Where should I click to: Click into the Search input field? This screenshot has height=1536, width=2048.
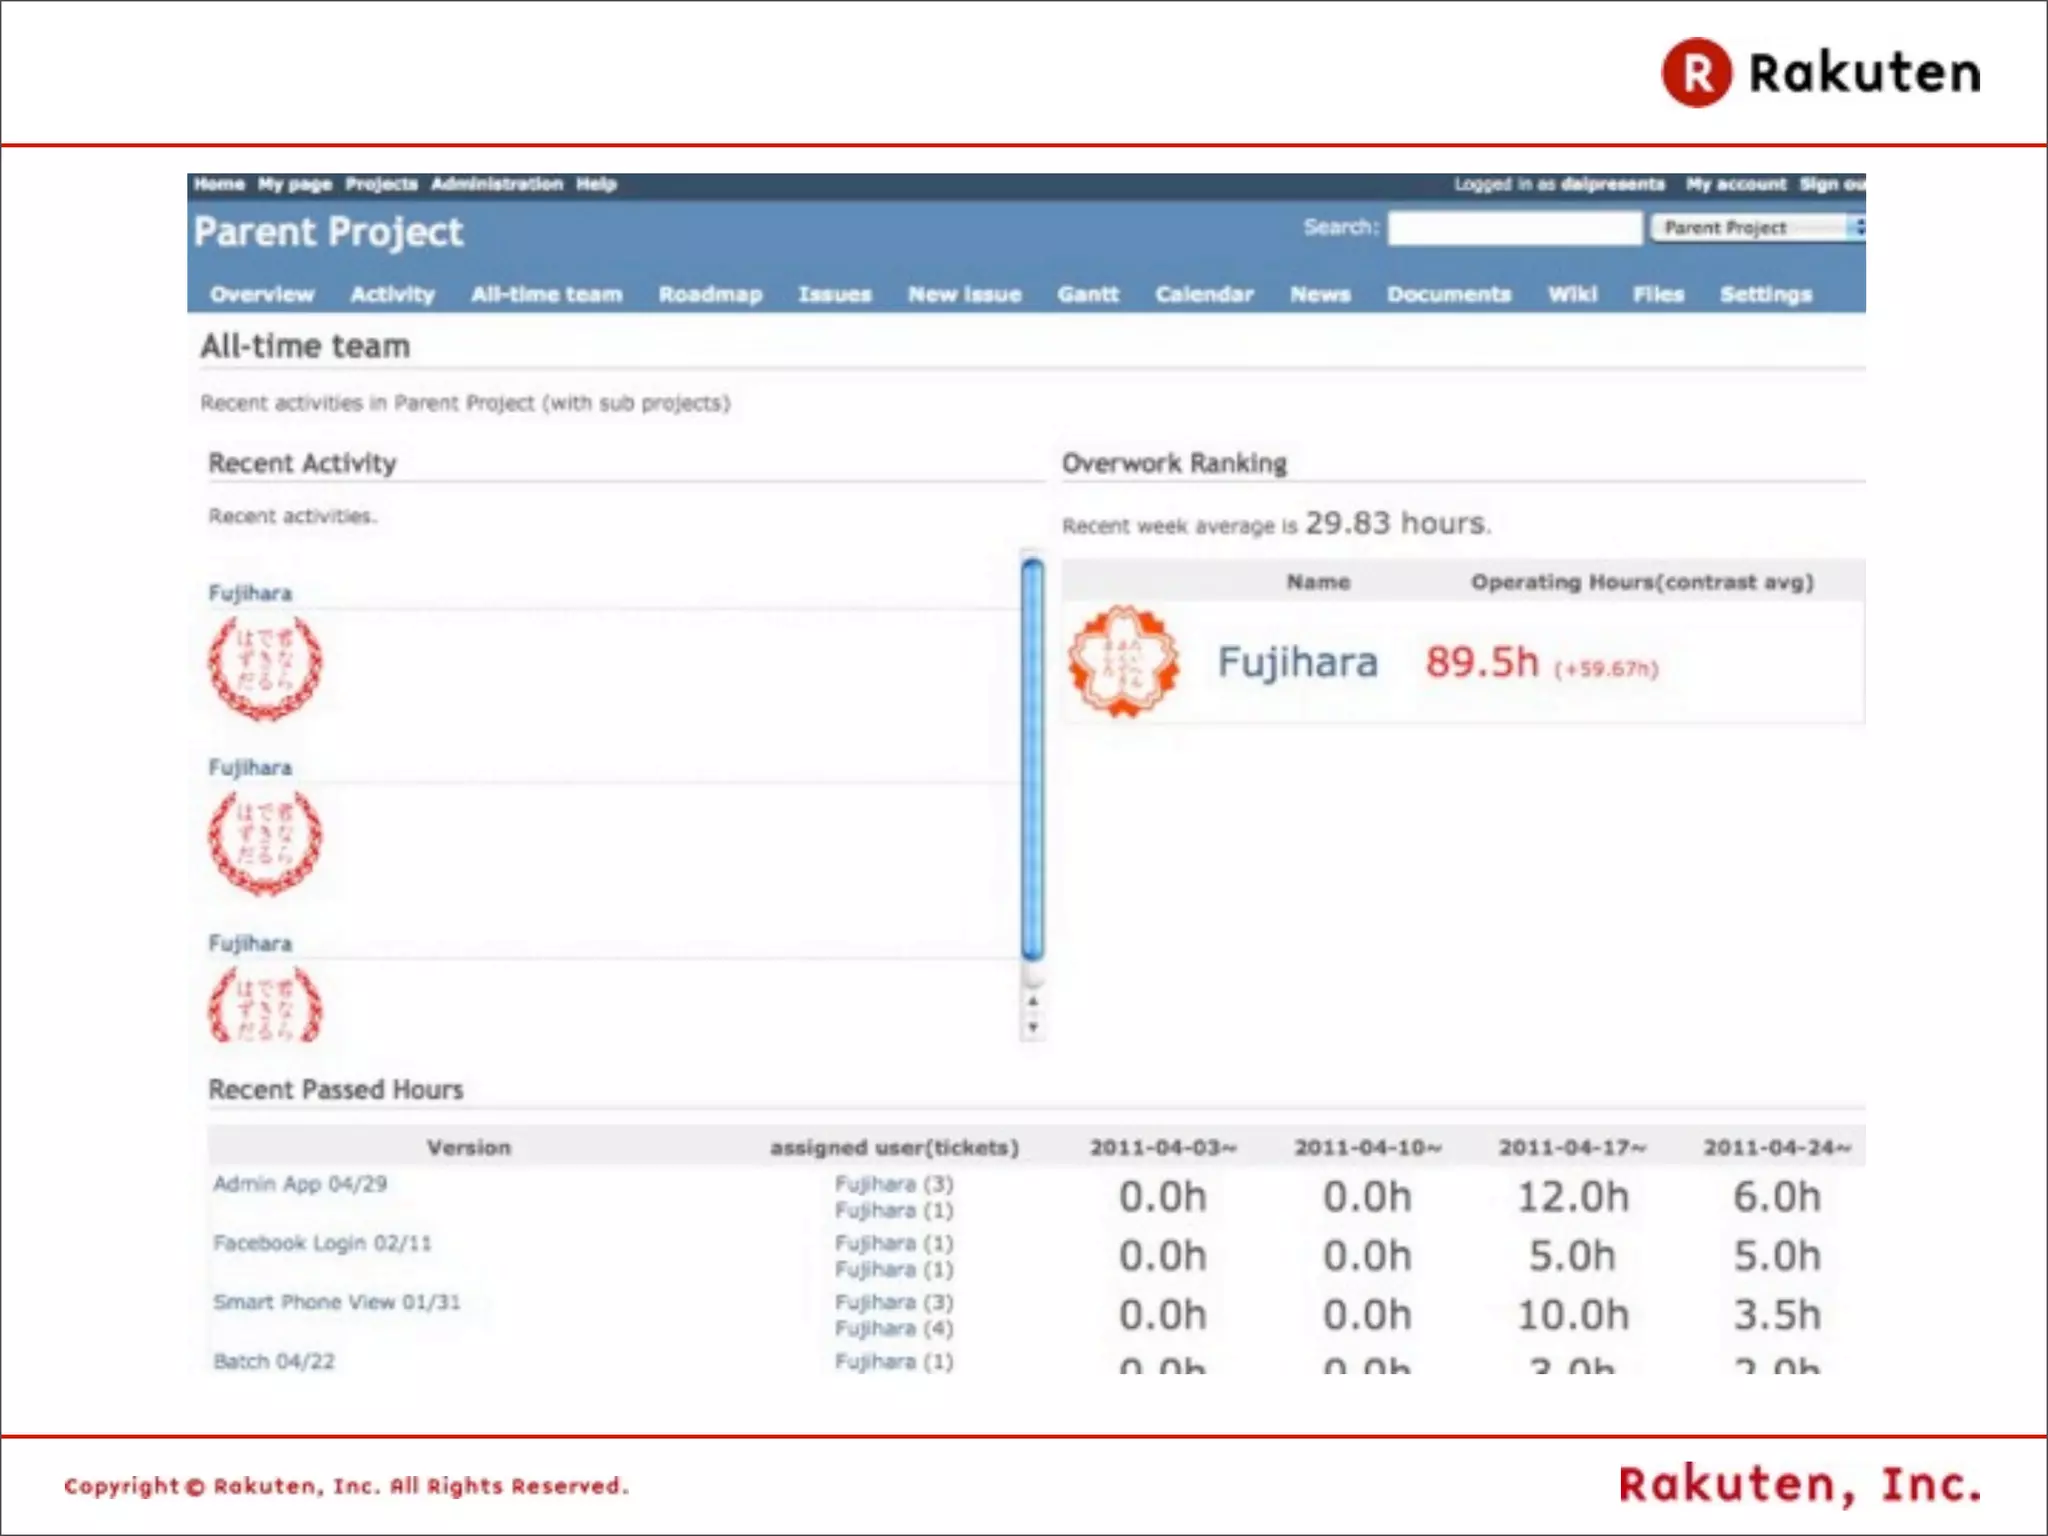[x=1514, y=228]
